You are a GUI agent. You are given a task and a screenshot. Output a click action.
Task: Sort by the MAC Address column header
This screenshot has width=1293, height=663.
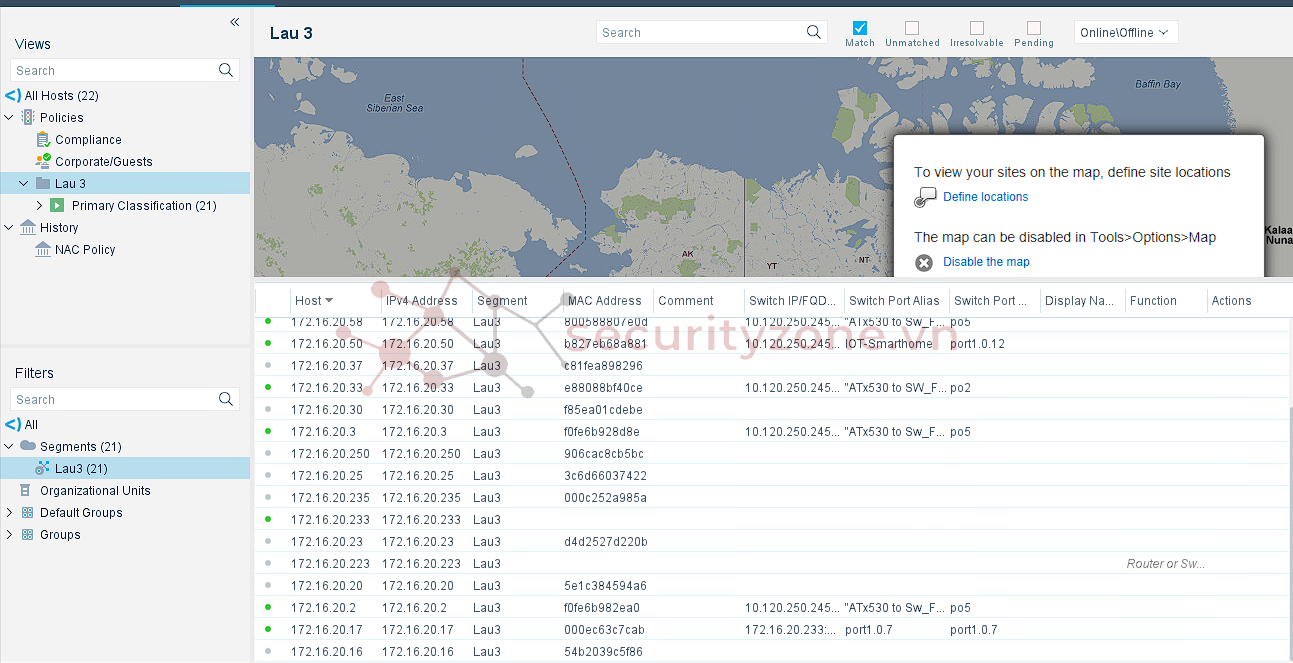pos(605,301)
